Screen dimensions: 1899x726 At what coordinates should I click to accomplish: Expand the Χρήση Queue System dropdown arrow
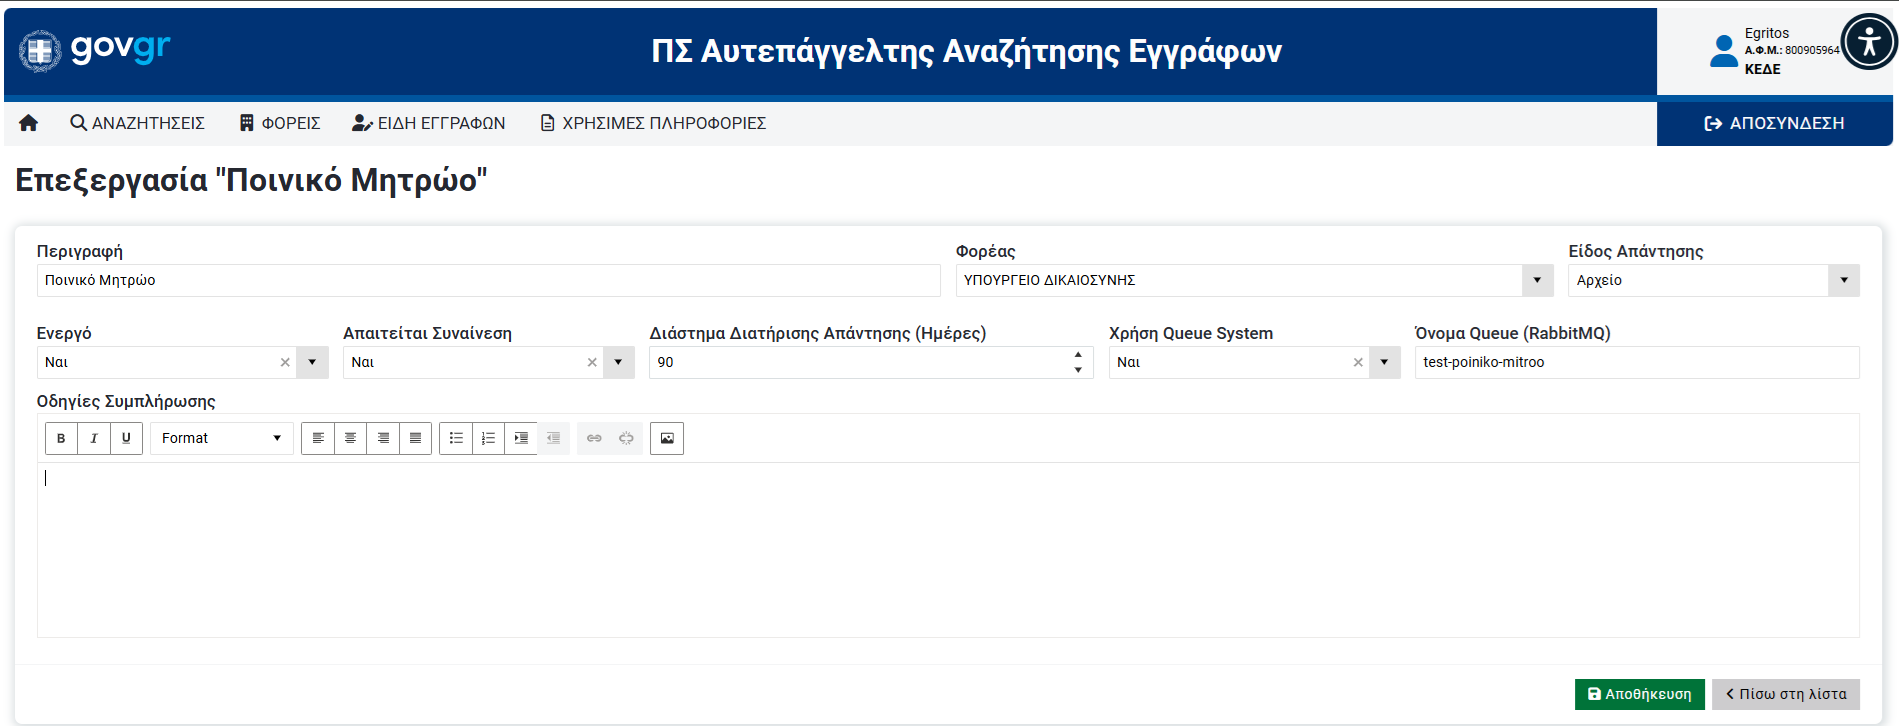[x=1384, y=362]
